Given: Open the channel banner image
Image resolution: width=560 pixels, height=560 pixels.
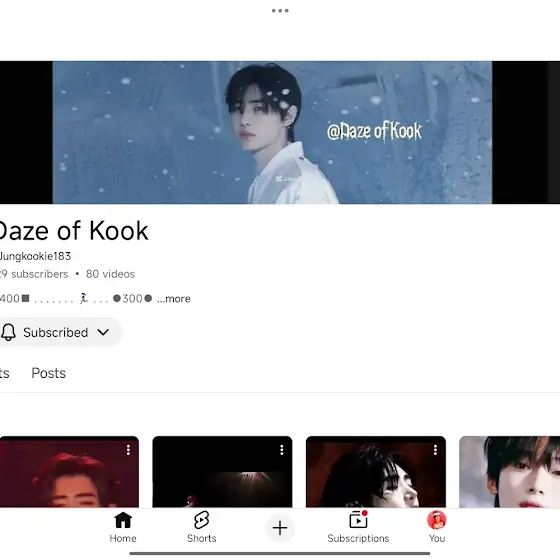Looking at the screenshot, I should click(x=272, y=132).
